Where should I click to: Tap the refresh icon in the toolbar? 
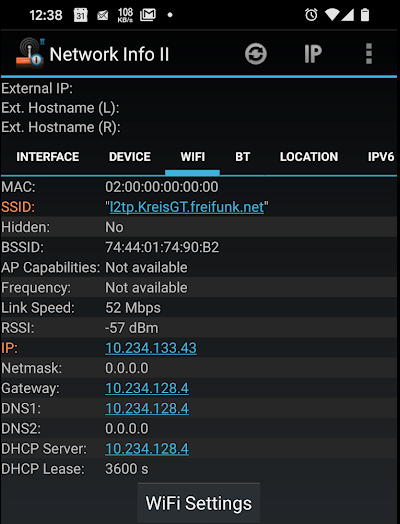[x=256, y=54]
